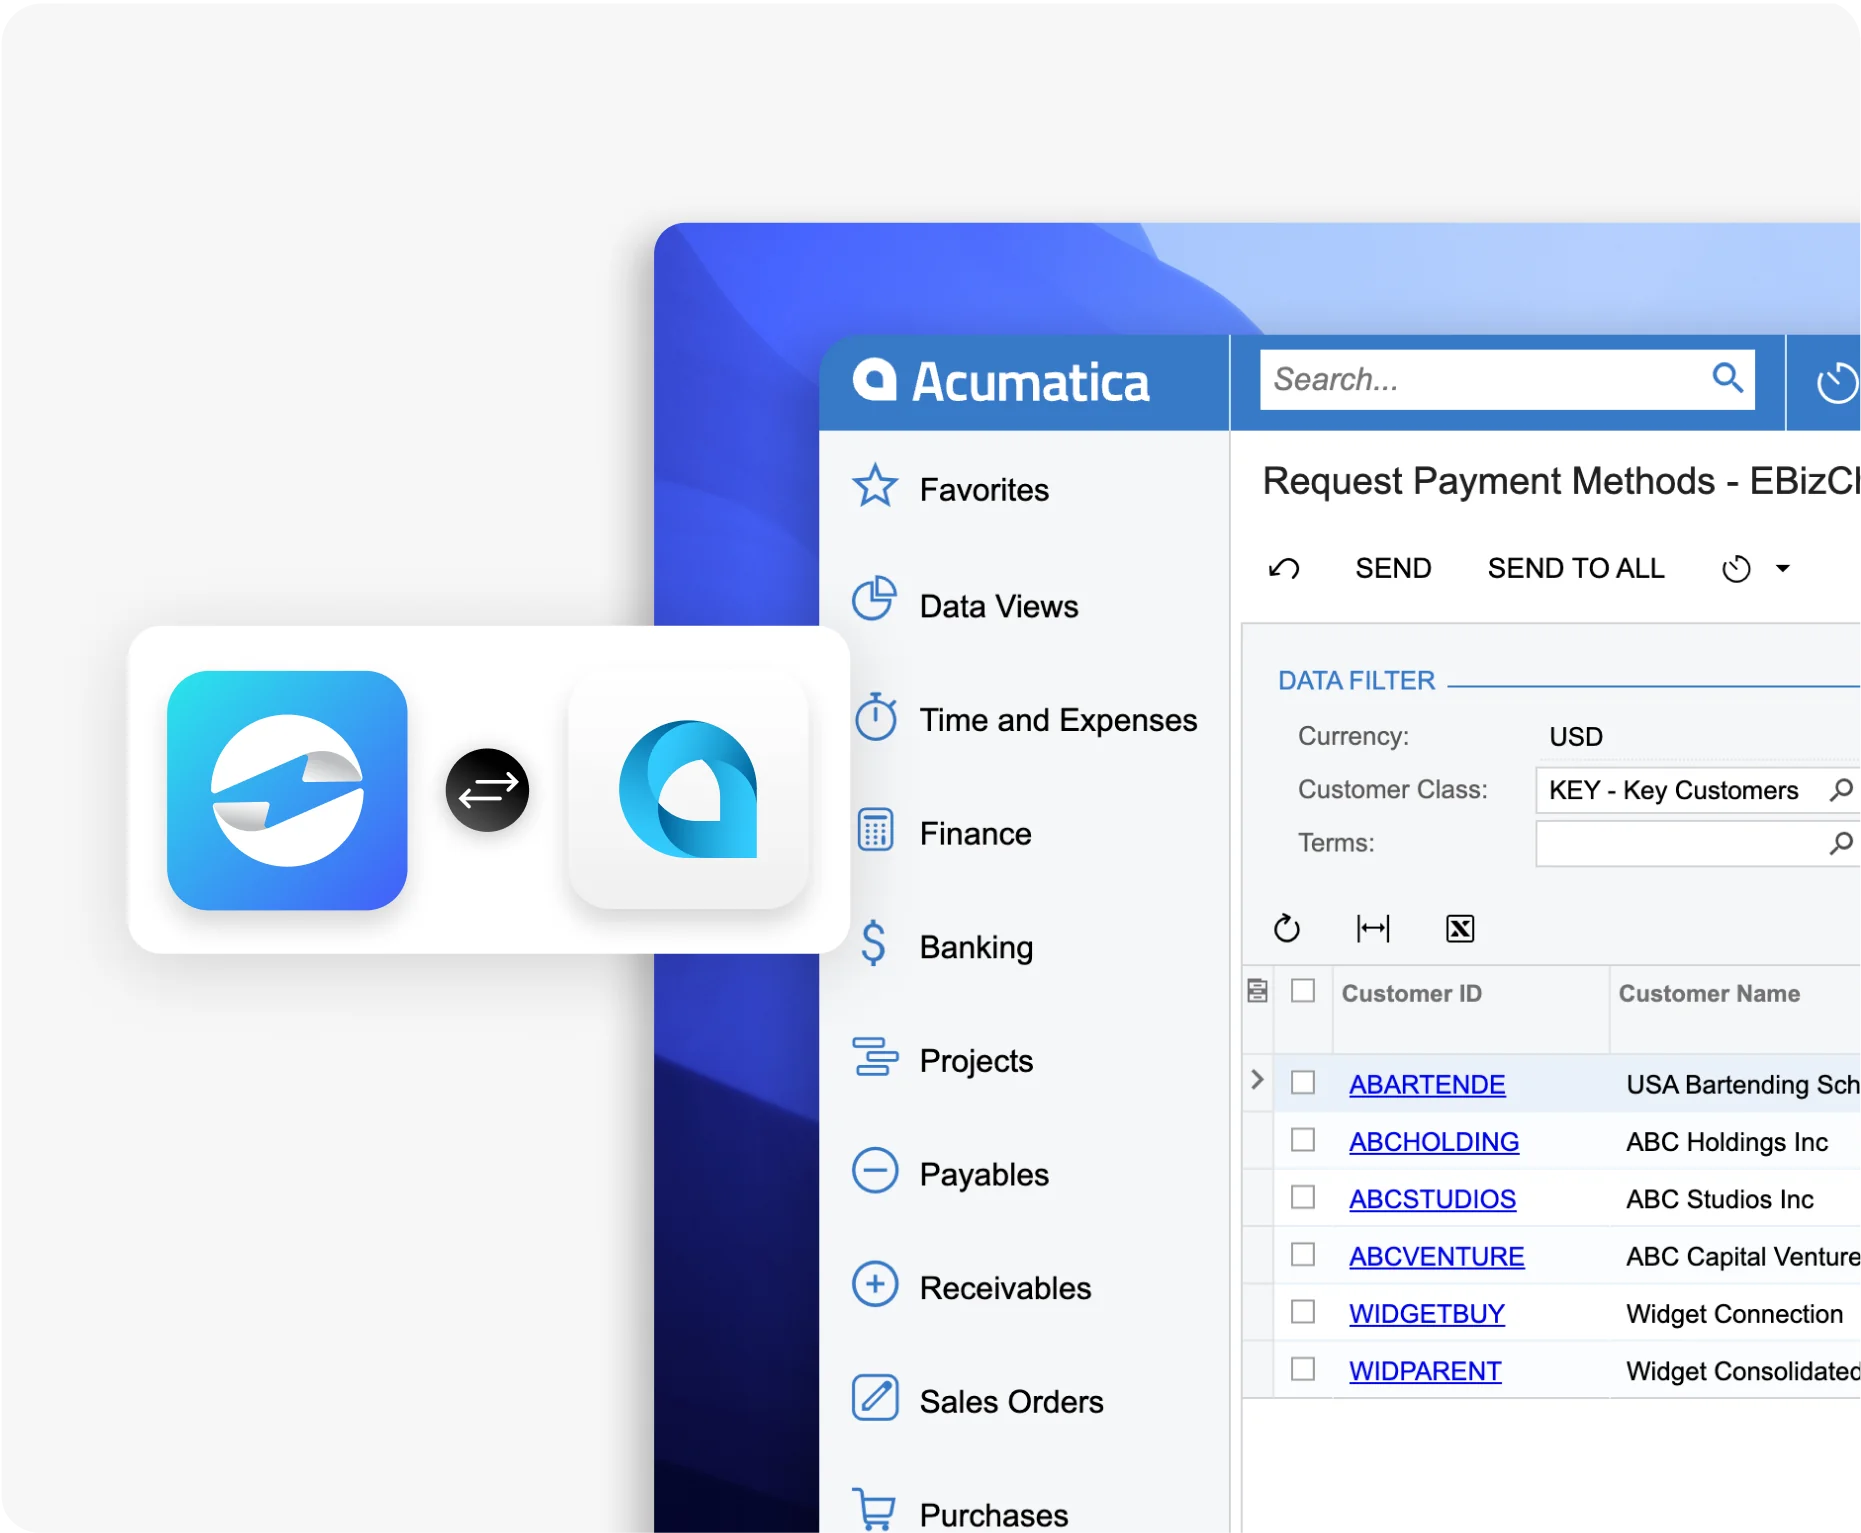Image resolution: width=1861 pixels, height=1533 pixels.
Task: Open the history clock icon in the blue header
Action: tap(1837, 383)
